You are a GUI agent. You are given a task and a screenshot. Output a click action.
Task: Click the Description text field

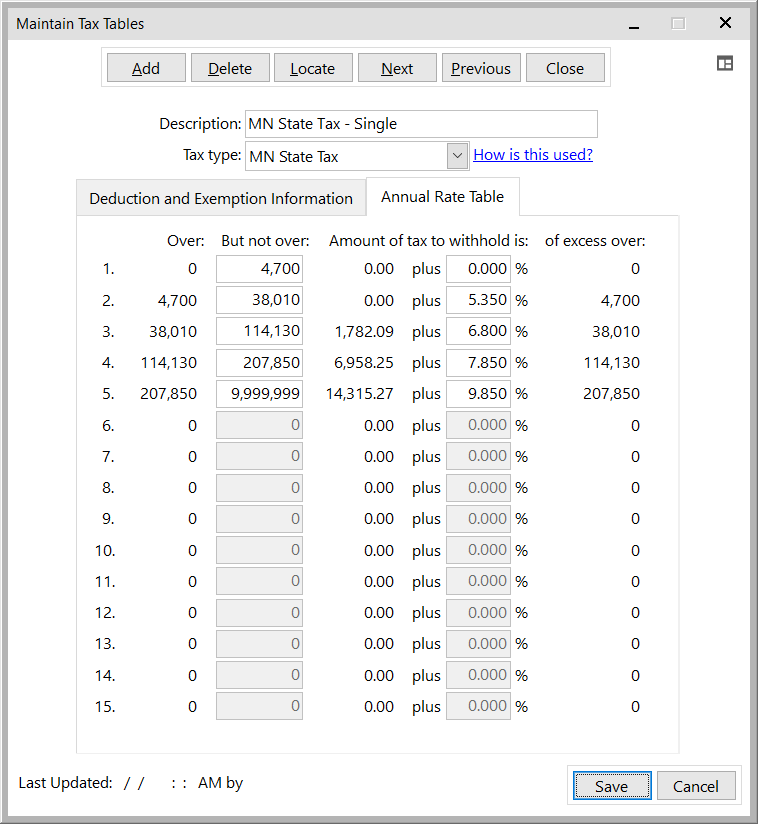point(420,124)
